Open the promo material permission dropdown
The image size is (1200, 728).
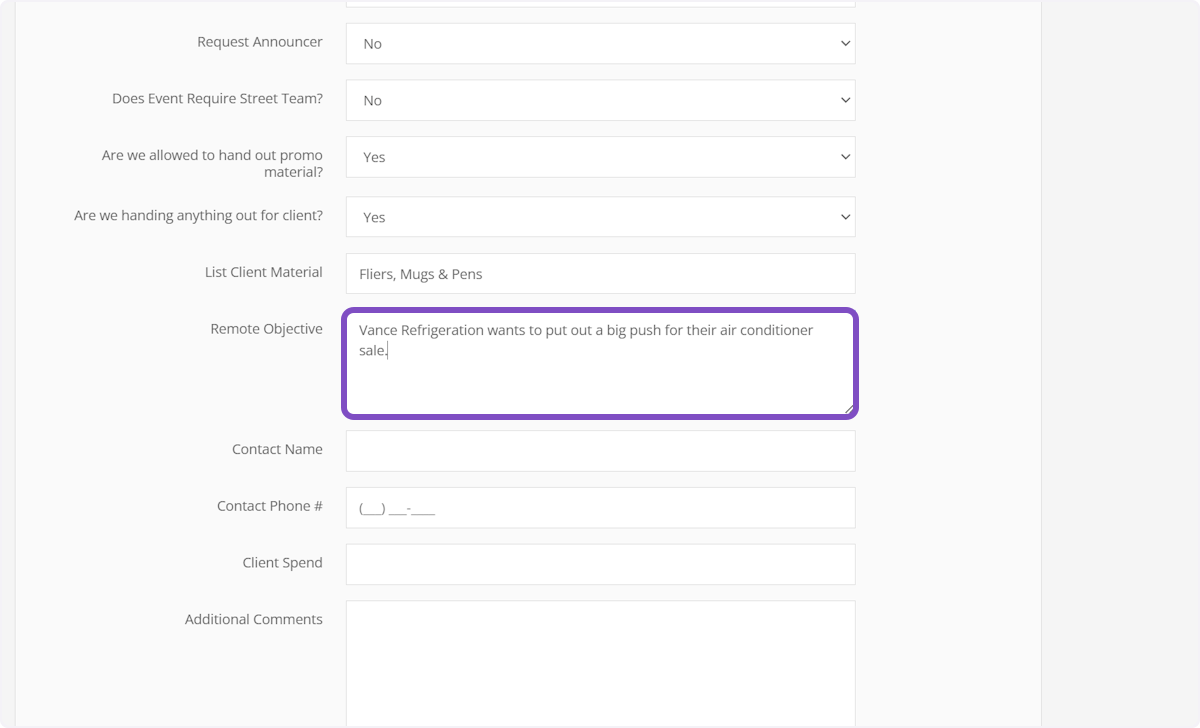(600, 157)
